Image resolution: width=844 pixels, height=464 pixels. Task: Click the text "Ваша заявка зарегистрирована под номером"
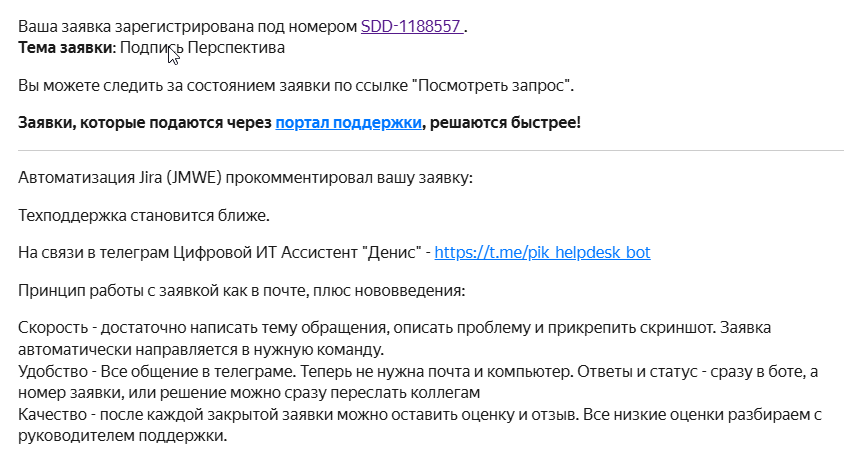tap(180, 27)
